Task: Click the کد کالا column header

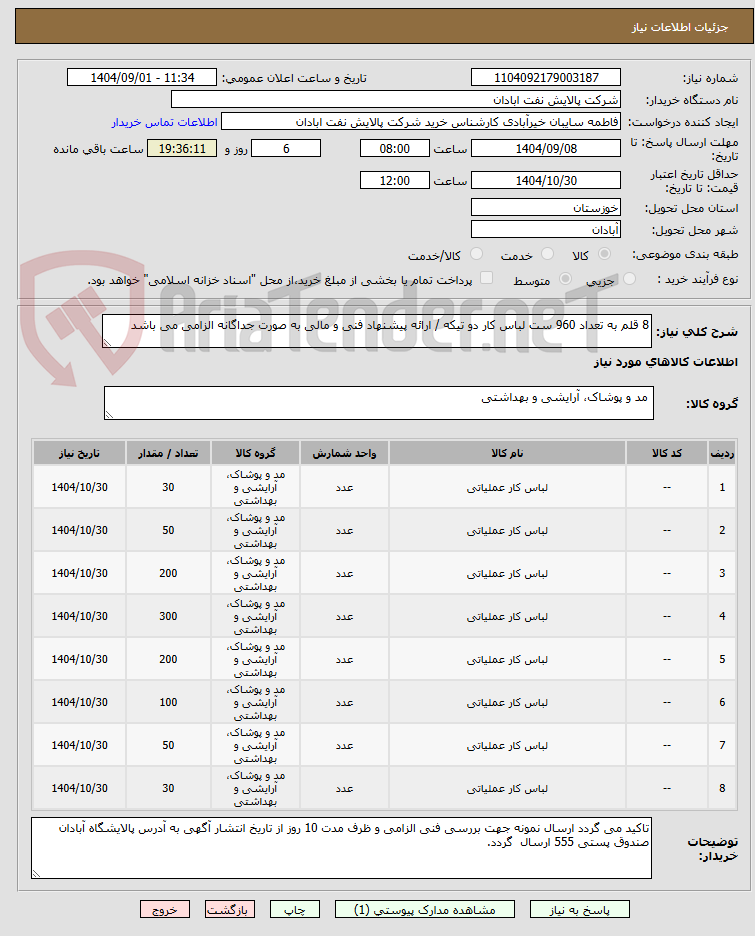Action: (x=667, y=453)
